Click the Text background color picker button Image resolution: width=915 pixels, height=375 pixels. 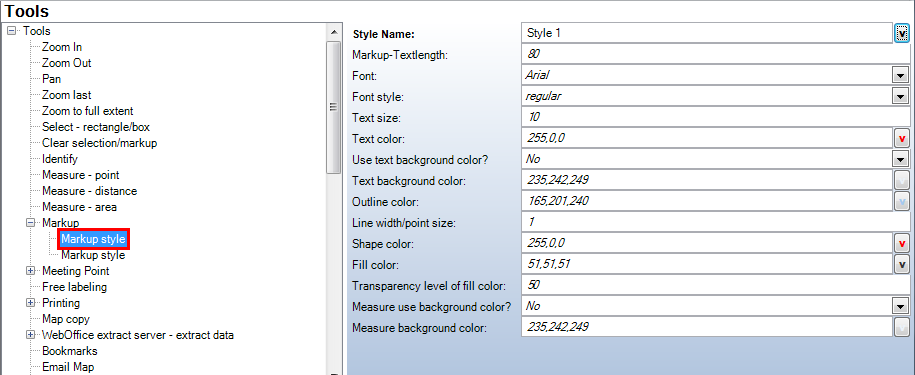pos(902,180)
